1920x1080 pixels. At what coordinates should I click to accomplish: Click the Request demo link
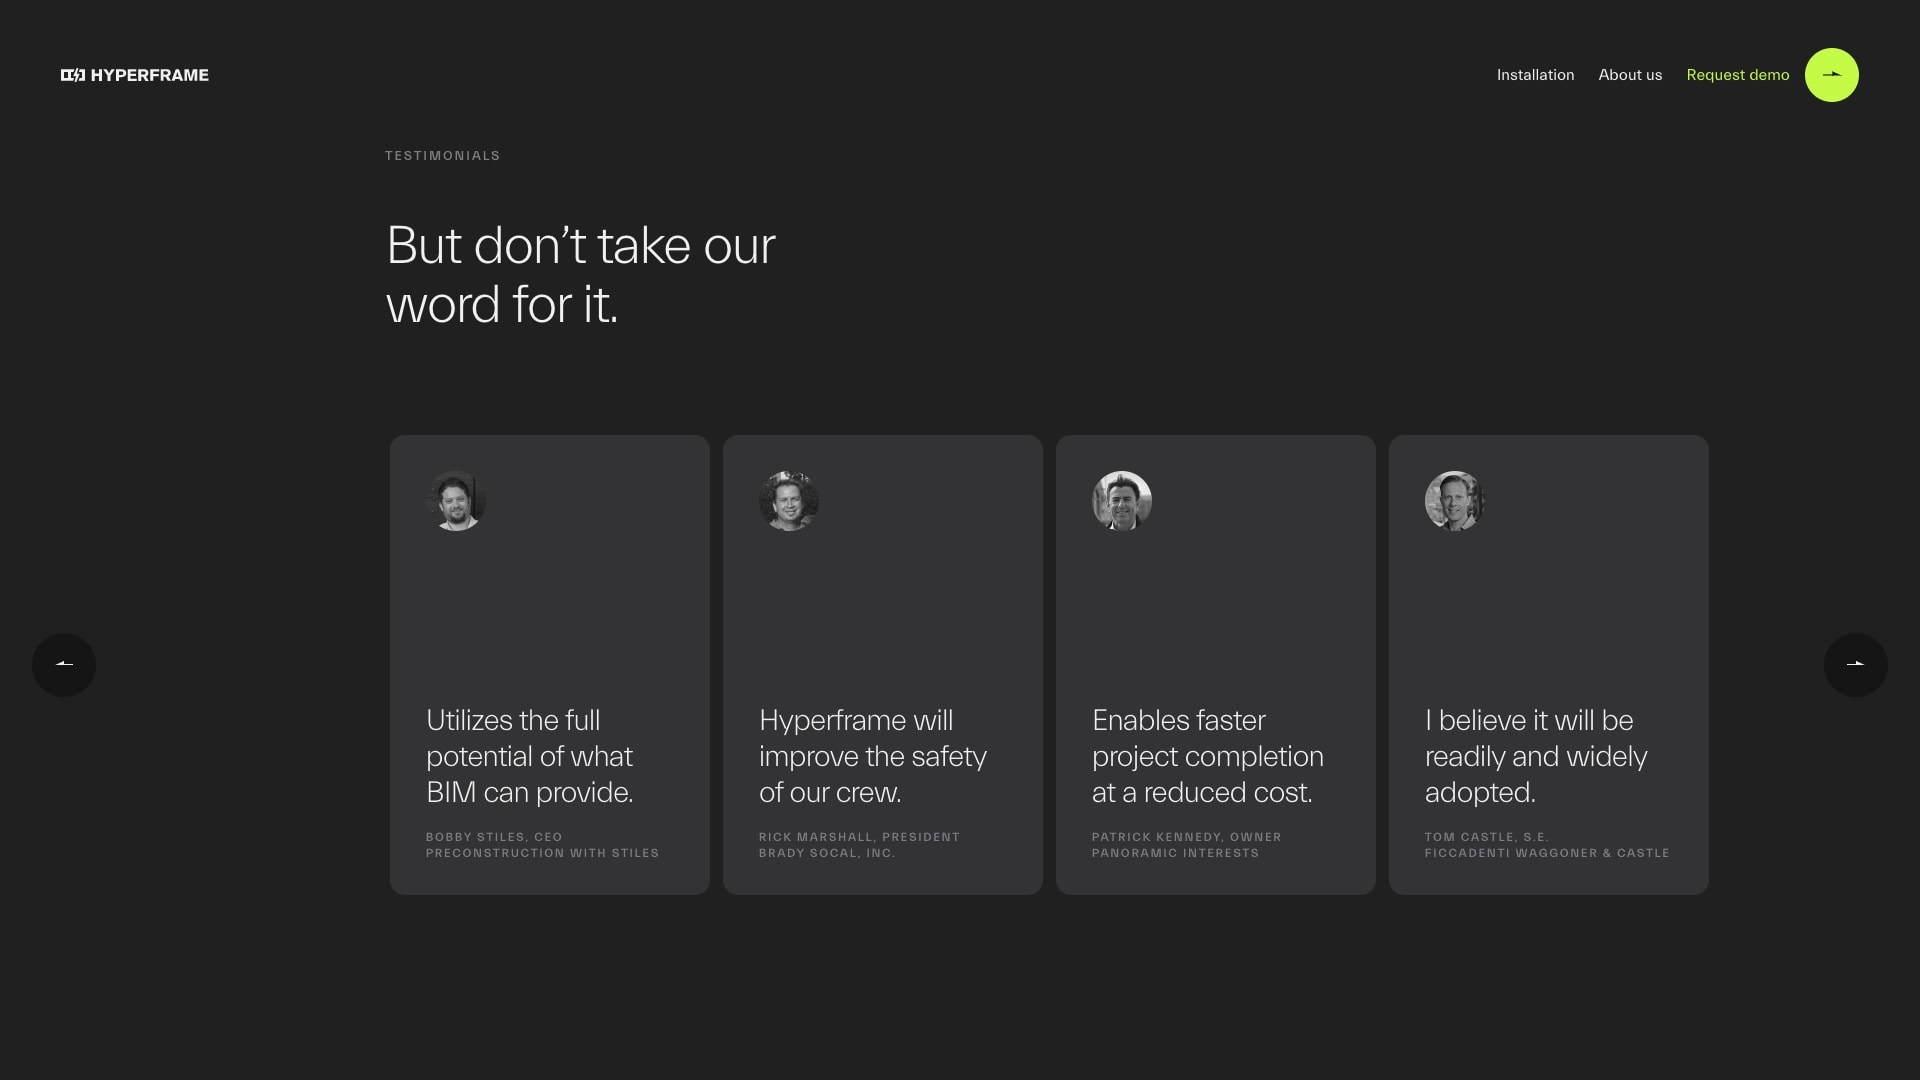pyautogui.click(x=1737, y=75)
